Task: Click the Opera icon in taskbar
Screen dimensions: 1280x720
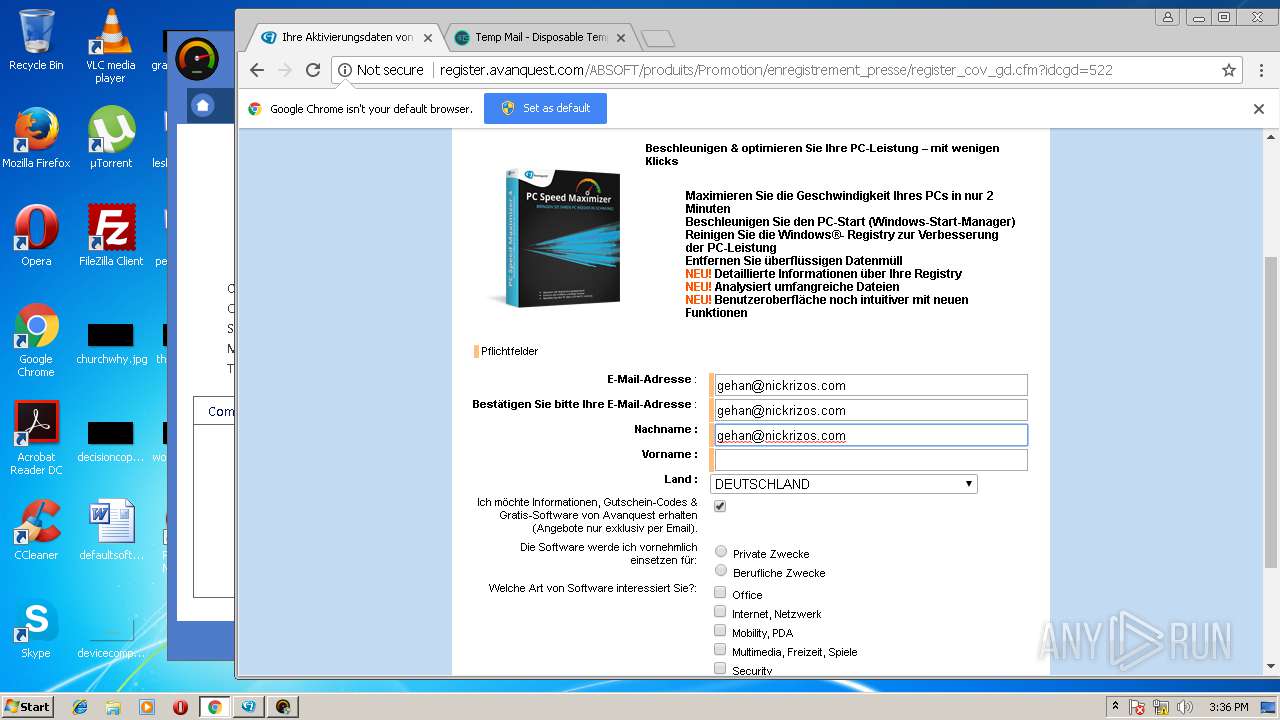Action: pyautogui.click(x=180, y=707)
